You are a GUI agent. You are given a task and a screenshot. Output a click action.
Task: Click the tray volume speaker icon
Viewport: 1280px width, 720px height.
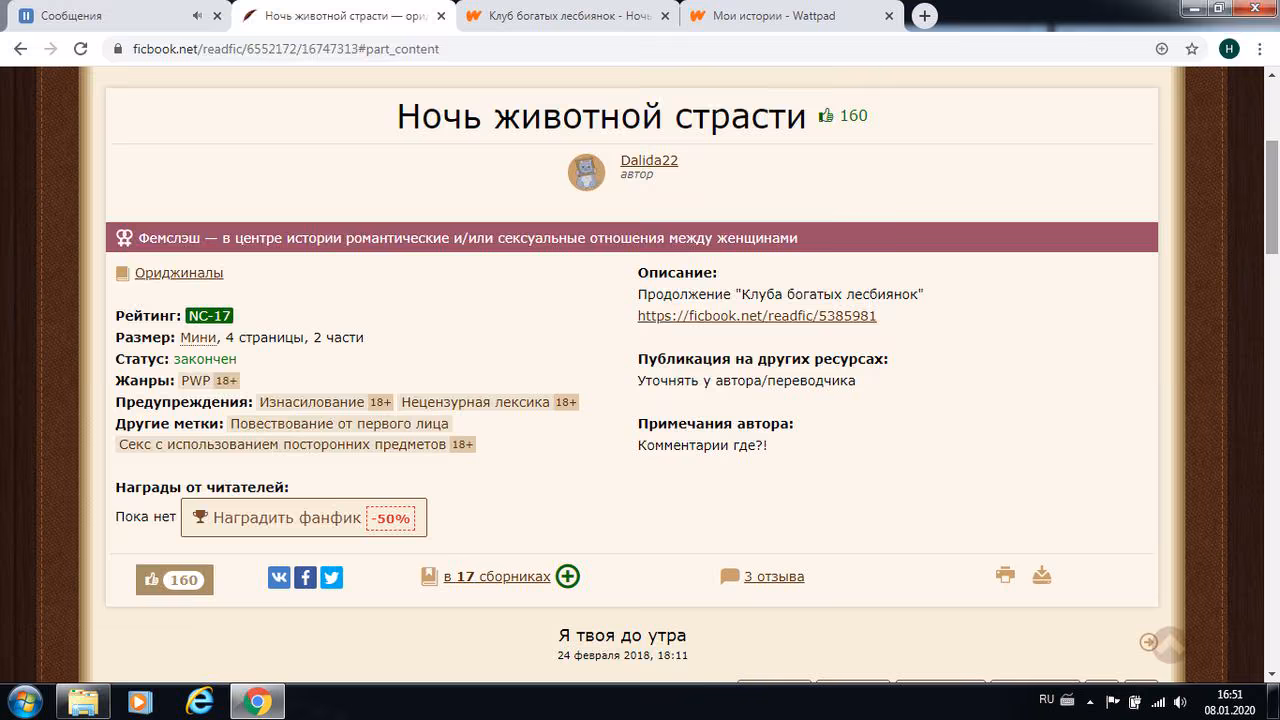click(1181, 701)
